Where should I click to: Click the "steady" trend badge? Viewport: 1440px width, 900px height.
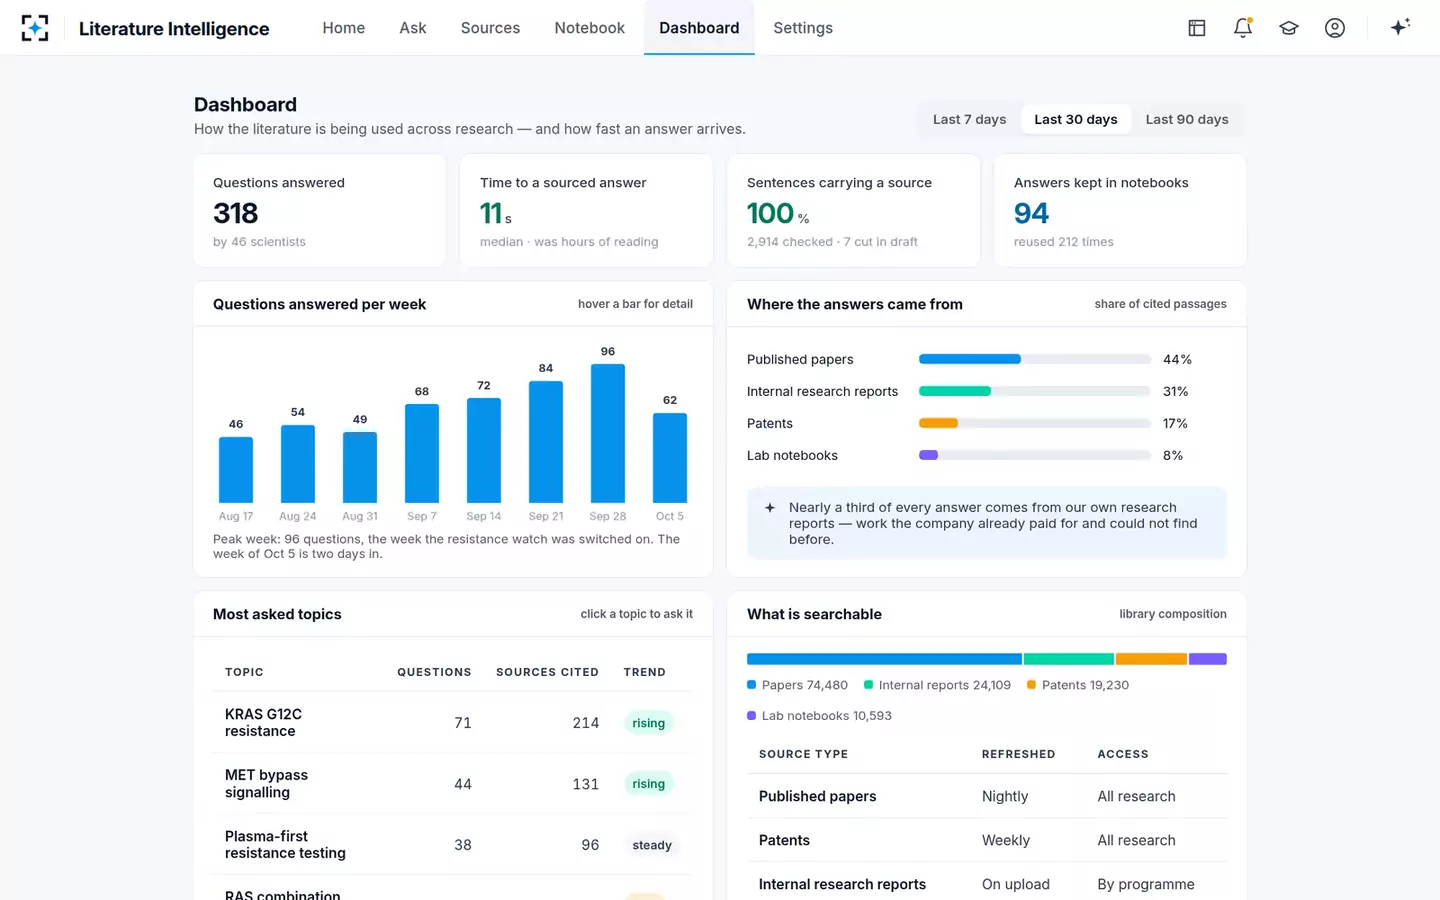click(x=652, y=845)
